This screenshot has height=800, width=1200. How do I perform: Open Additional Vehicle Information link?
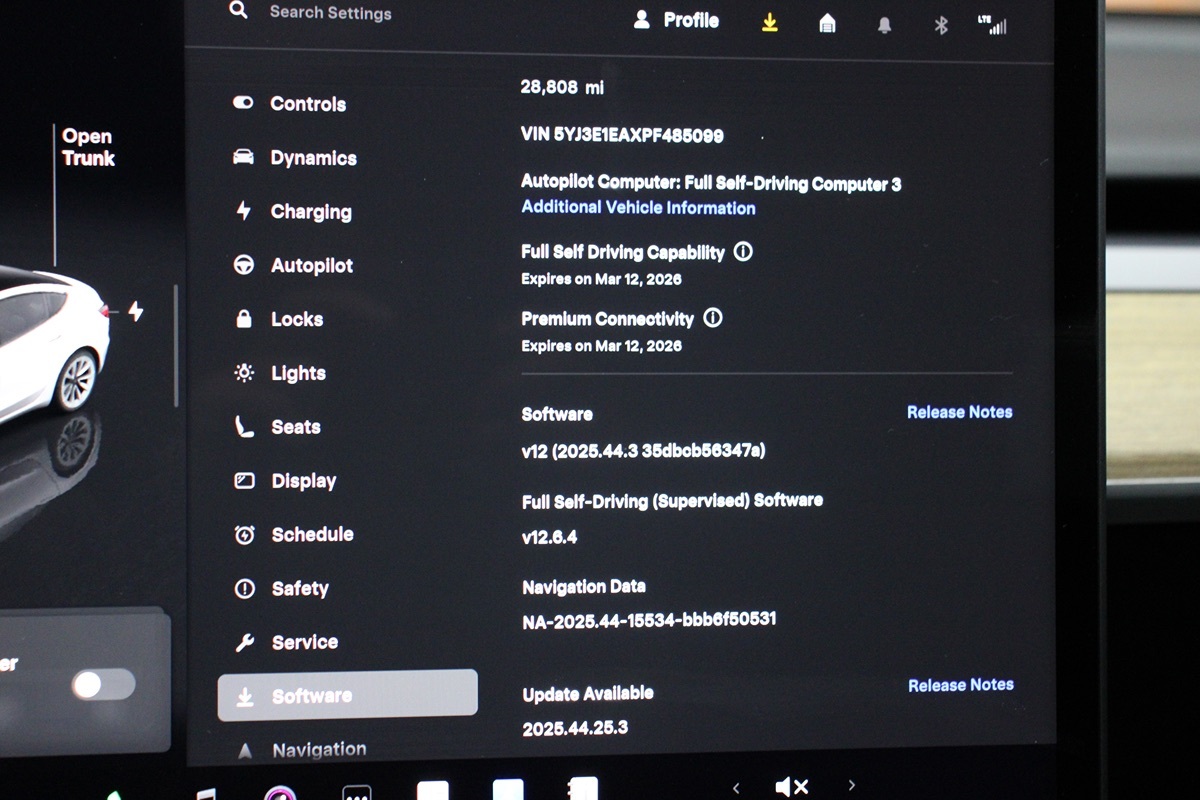638,208
